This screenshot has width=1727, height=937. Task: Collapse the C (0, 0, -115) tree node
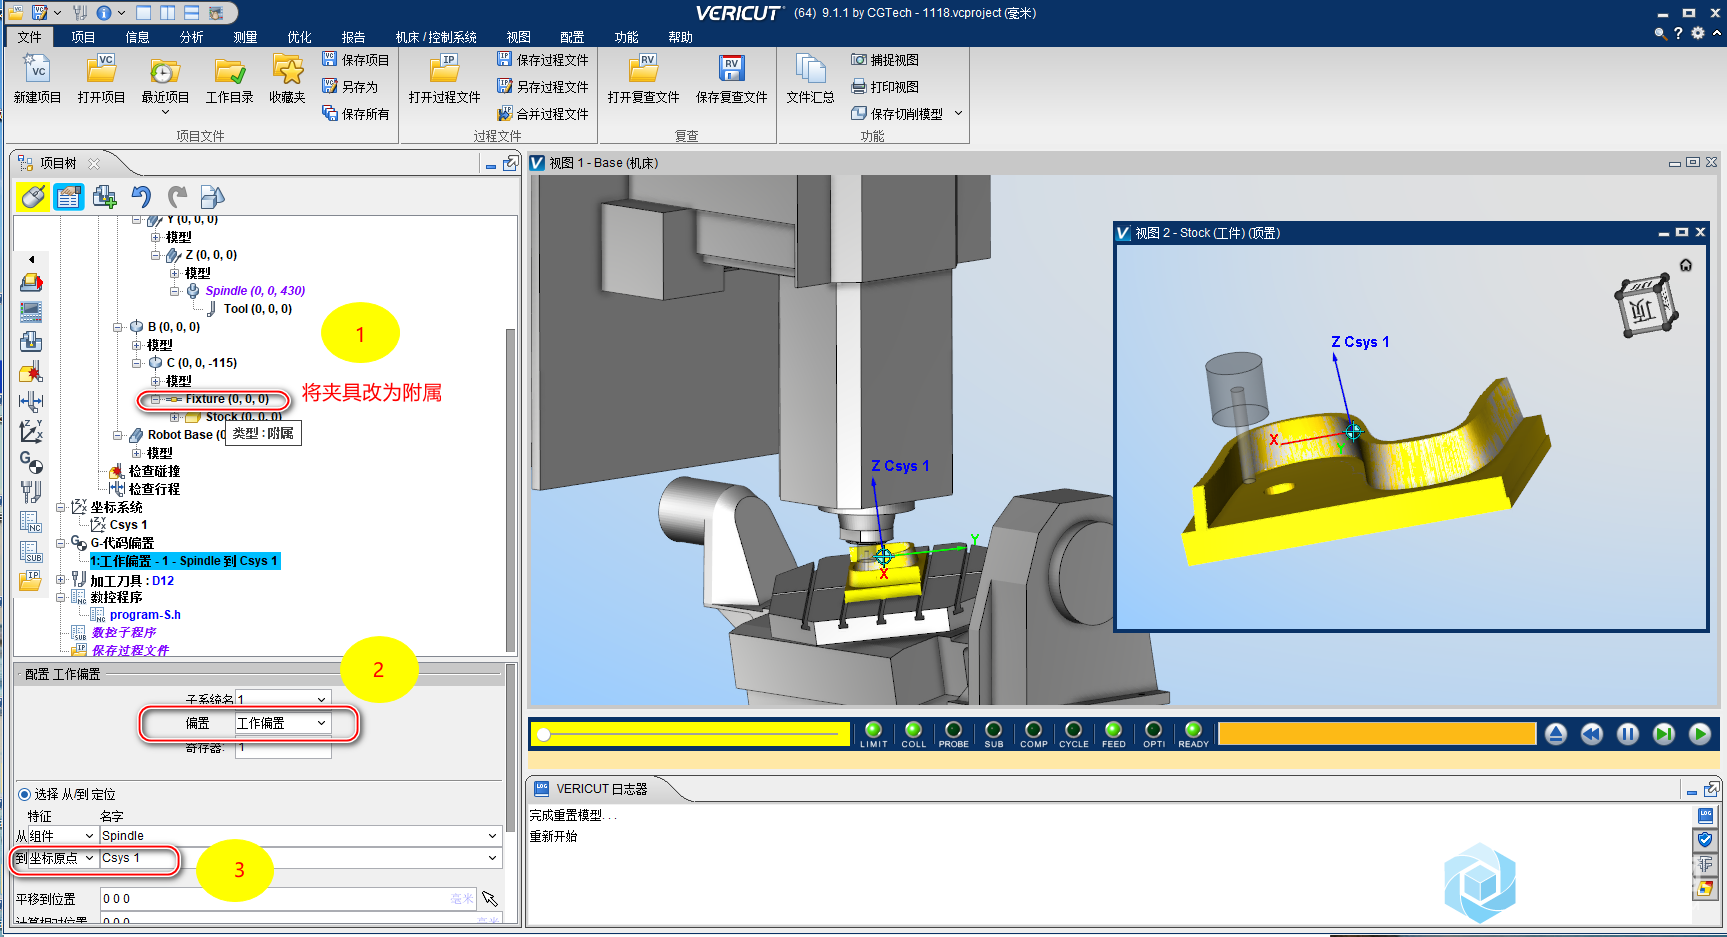pyautogui.click(x=137, y=363)
